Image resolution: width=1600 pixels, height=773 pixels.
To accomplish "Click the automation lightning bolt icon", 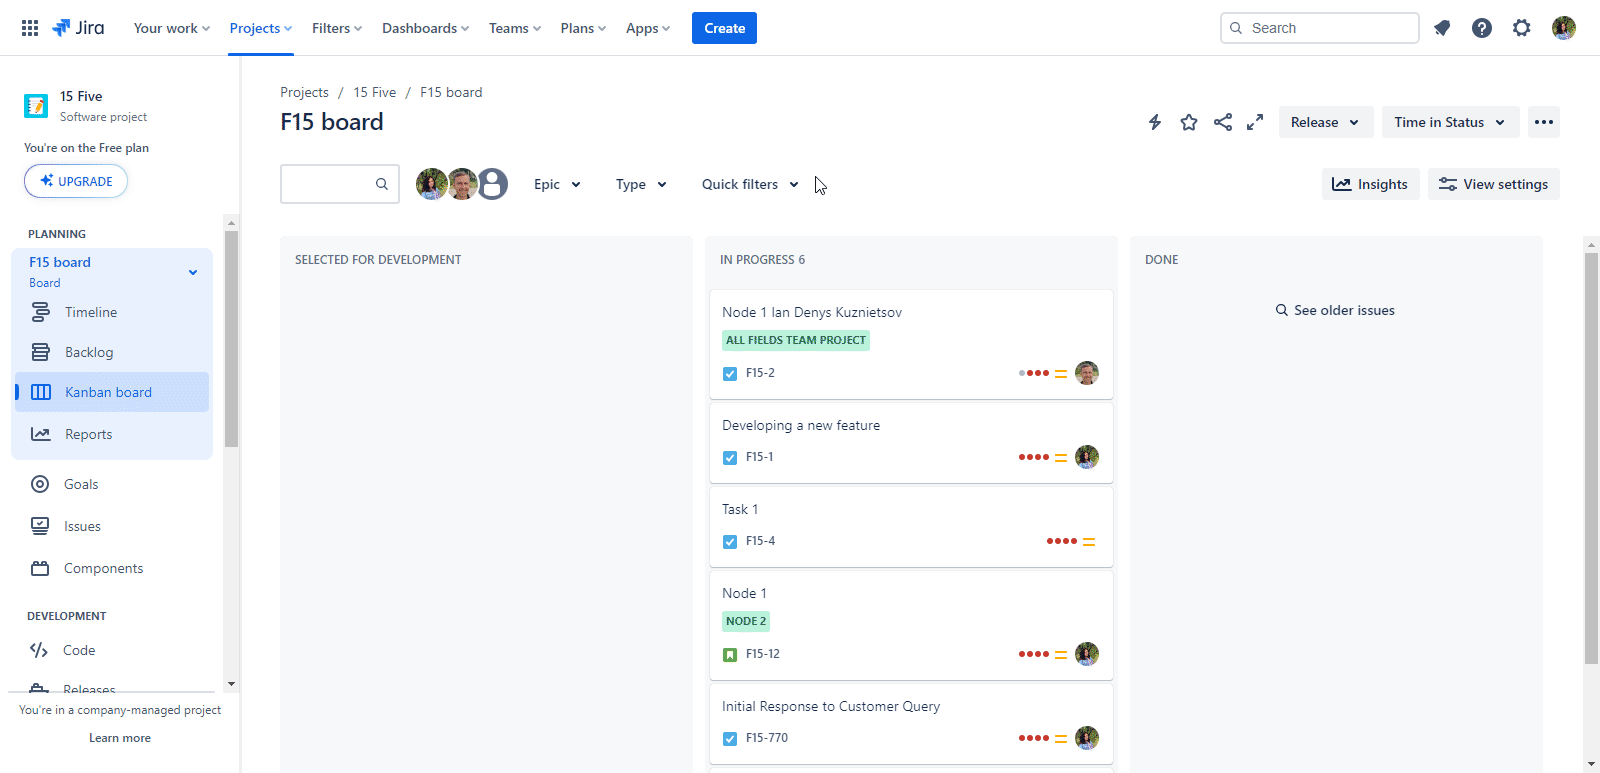I will click(x=1155, y=122).
